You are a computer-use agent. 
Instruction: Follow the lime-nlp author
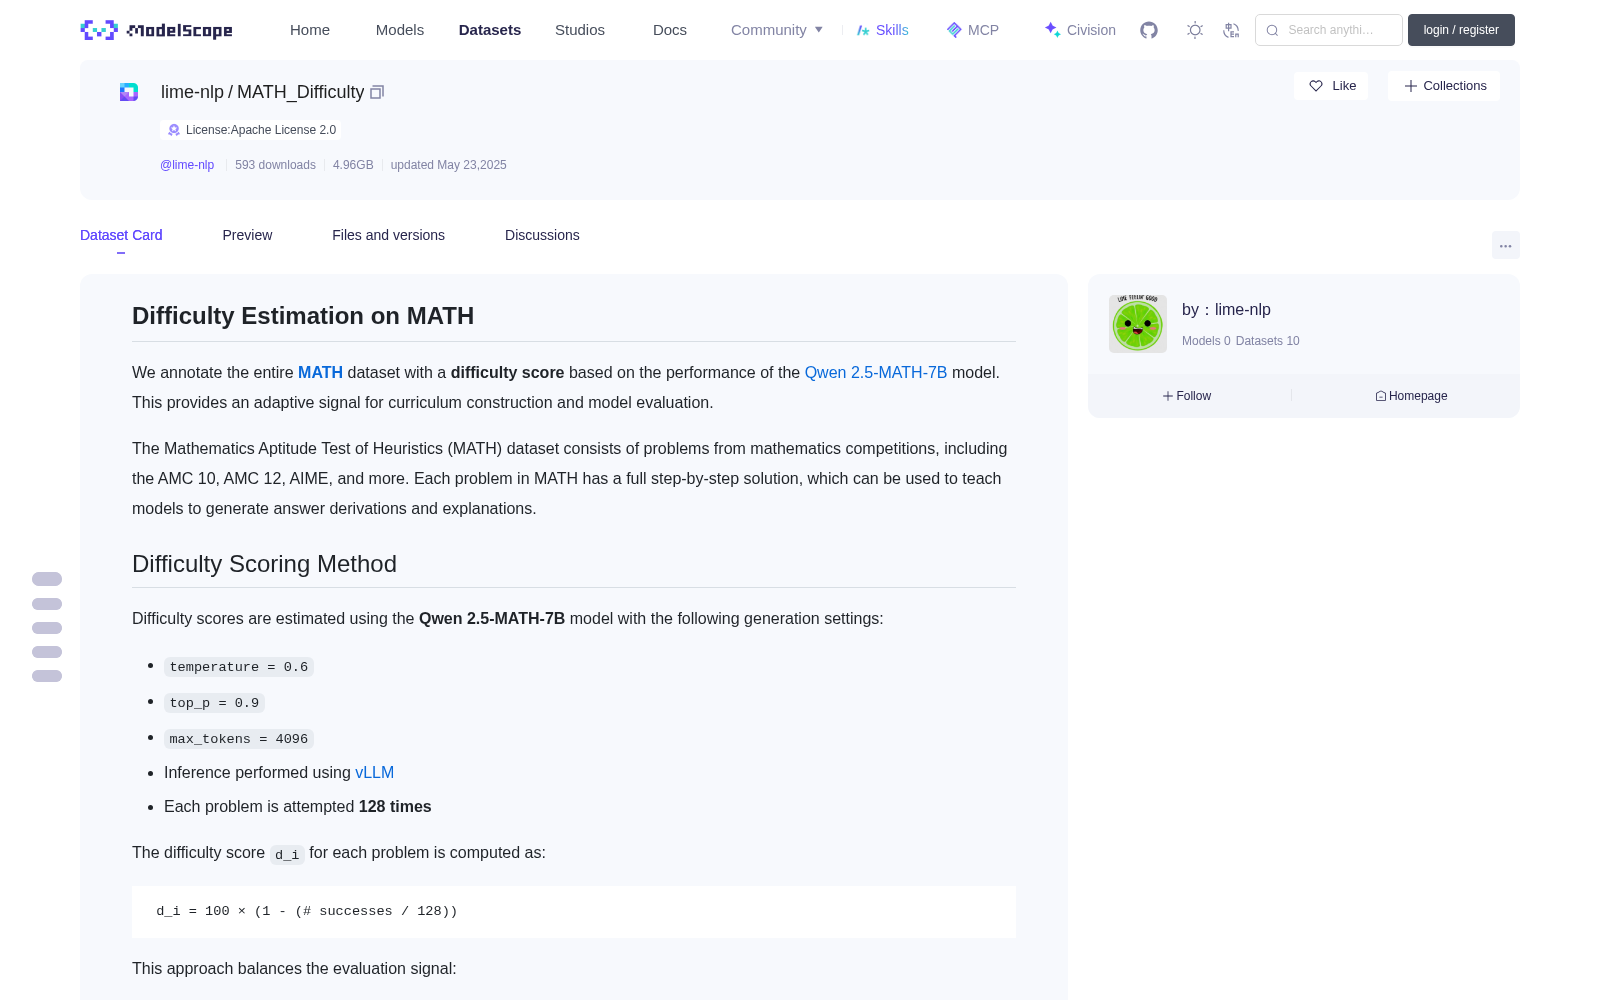coord(1187,396)
